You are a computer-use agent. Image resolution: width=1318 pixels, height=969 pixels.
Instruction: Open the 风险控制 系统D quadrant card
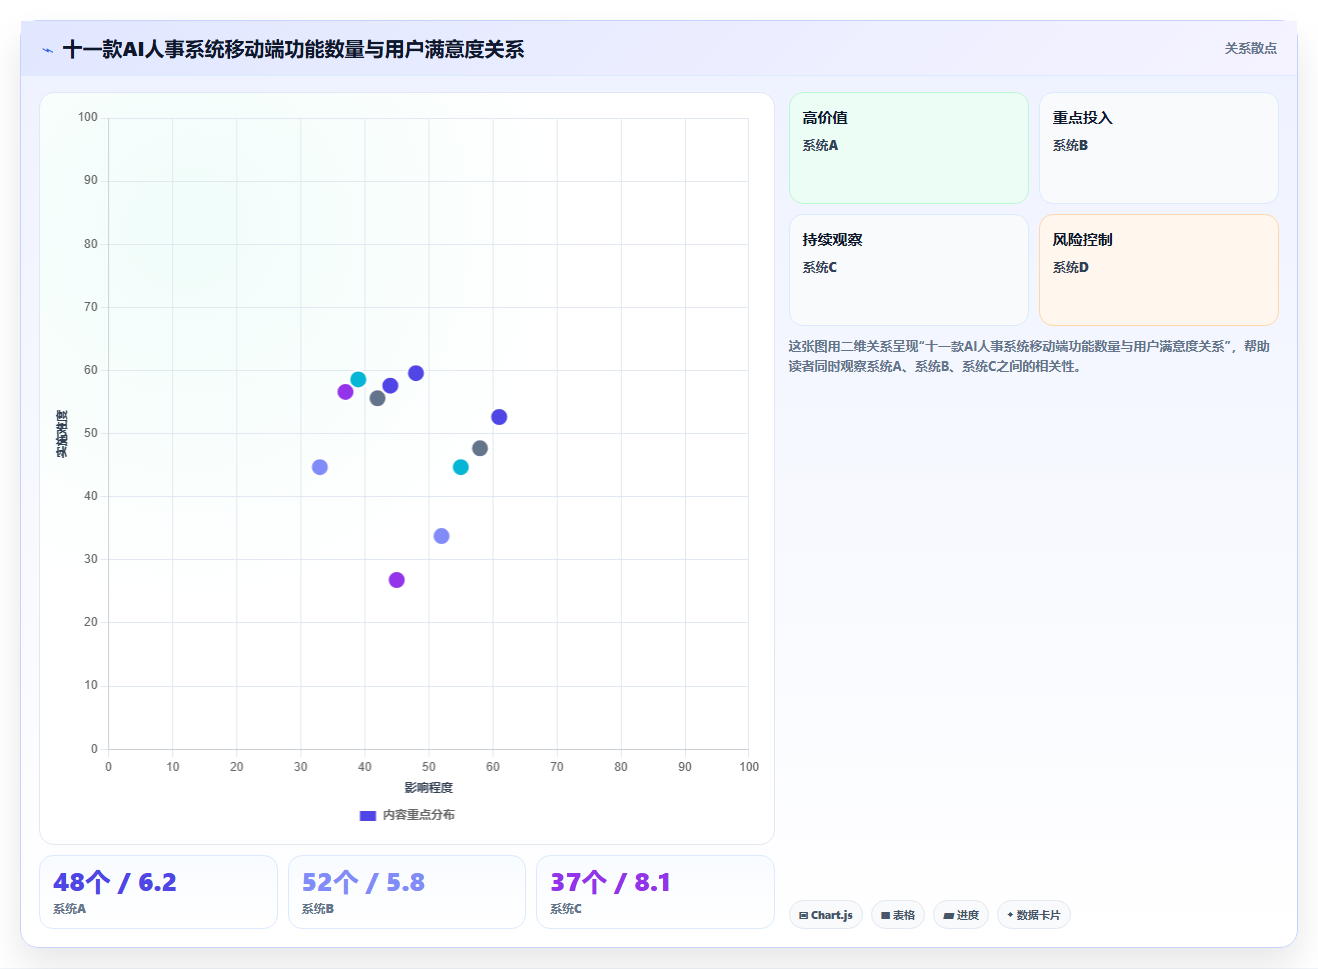coord(1159,270)
